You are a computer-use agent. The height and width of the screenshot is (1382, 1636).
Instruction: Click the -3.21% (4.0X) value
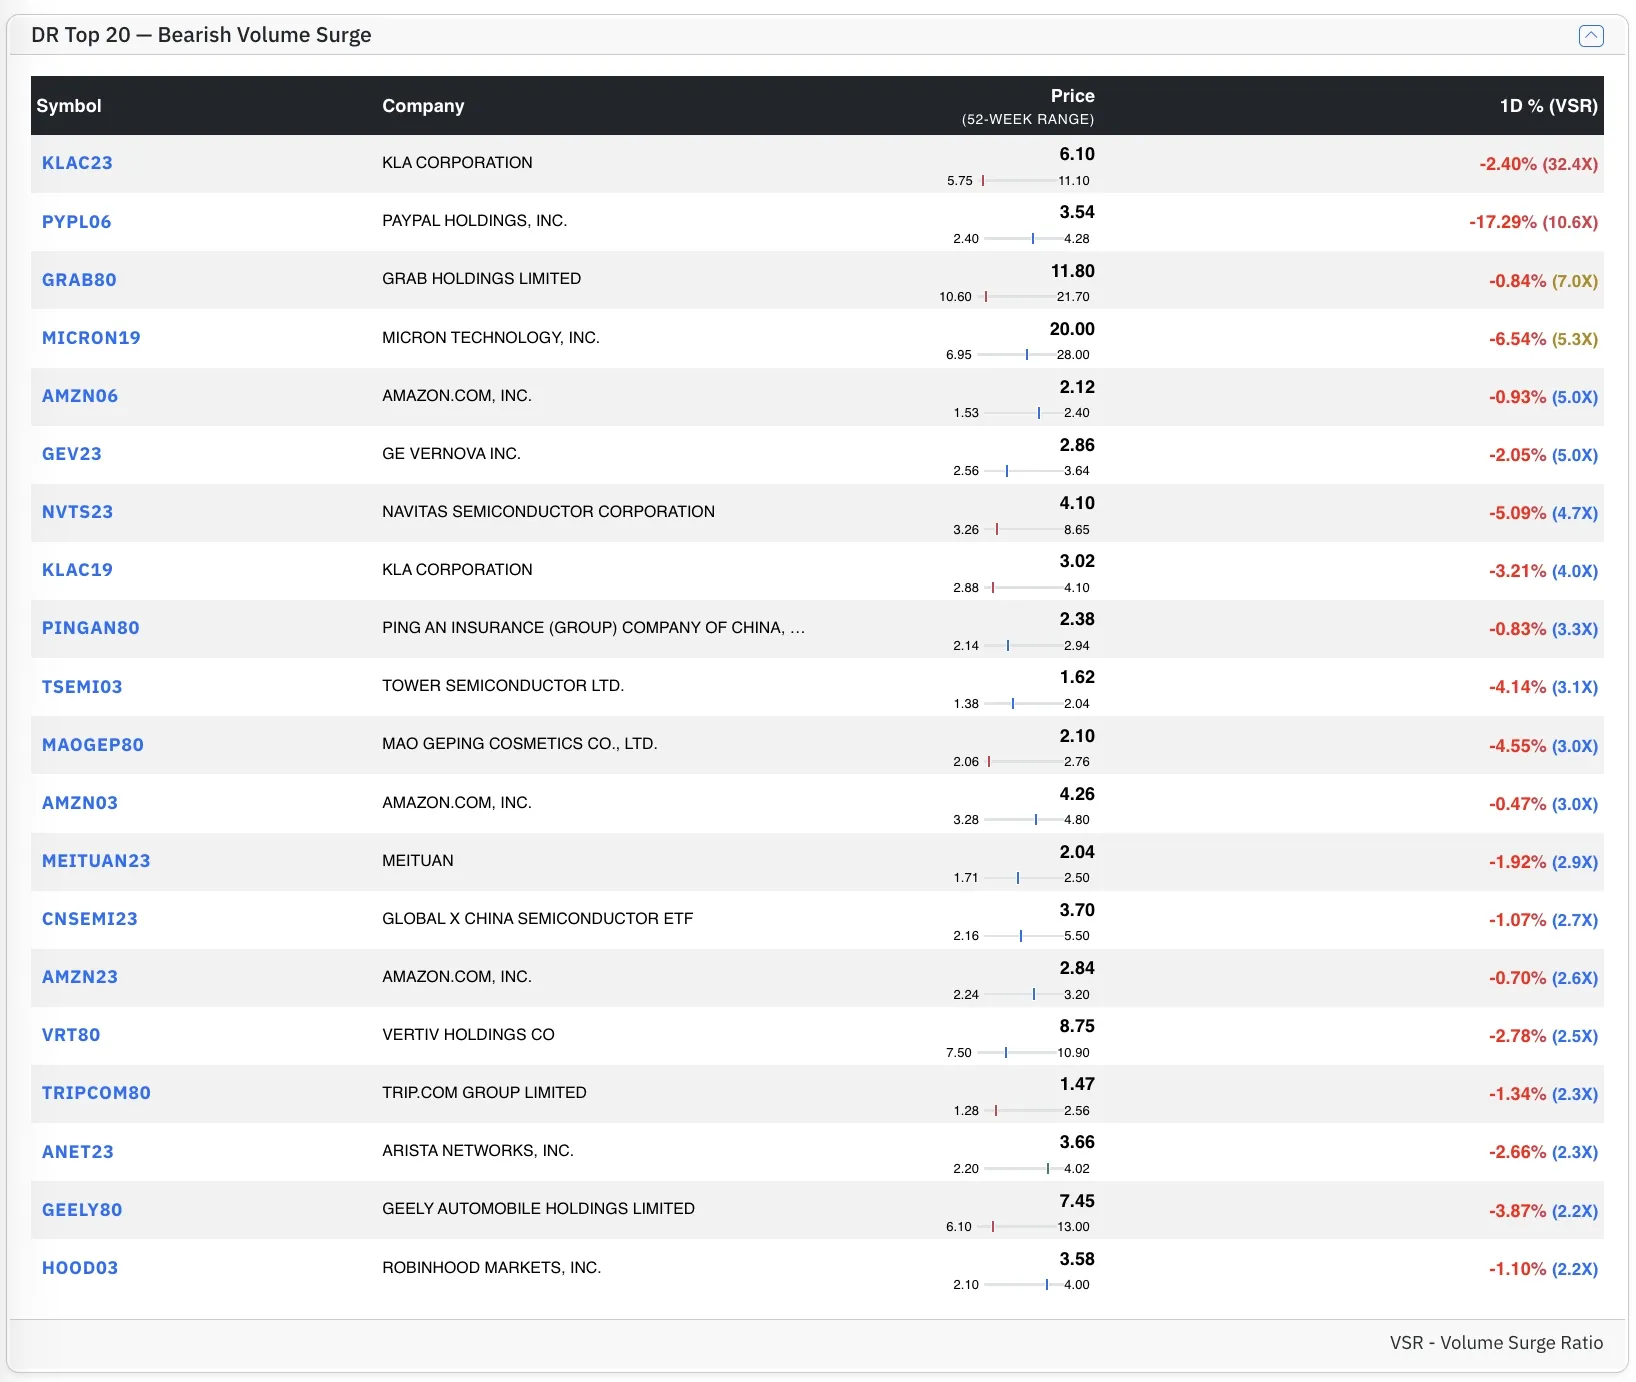click(x=1543, y=571)
